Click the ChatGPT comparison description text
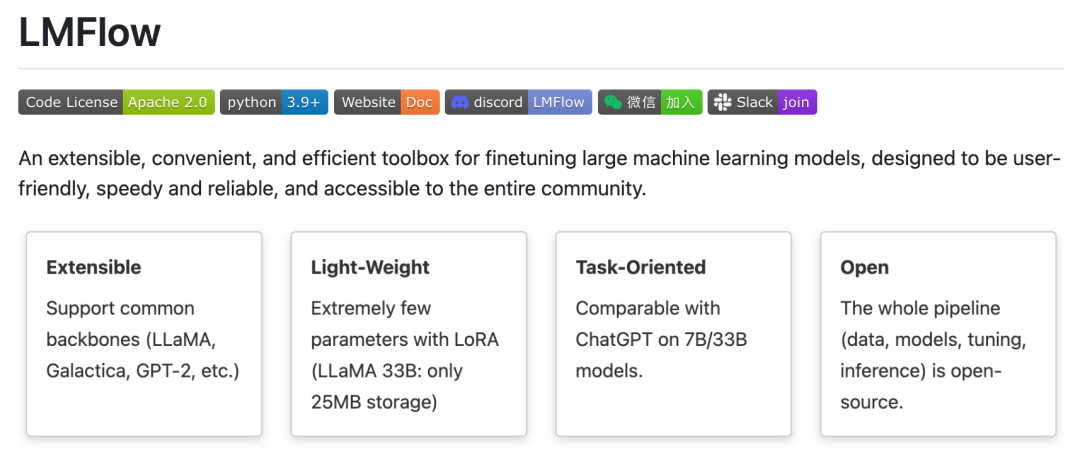 coord(661,339)
